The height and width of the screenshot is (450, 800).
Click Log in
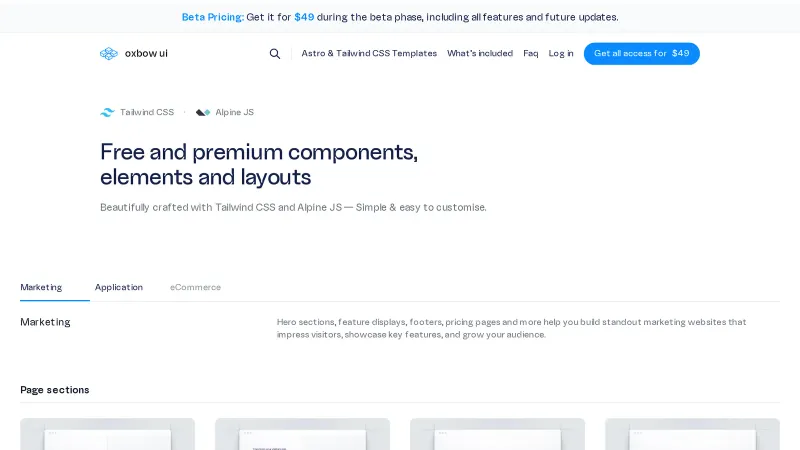561,54
